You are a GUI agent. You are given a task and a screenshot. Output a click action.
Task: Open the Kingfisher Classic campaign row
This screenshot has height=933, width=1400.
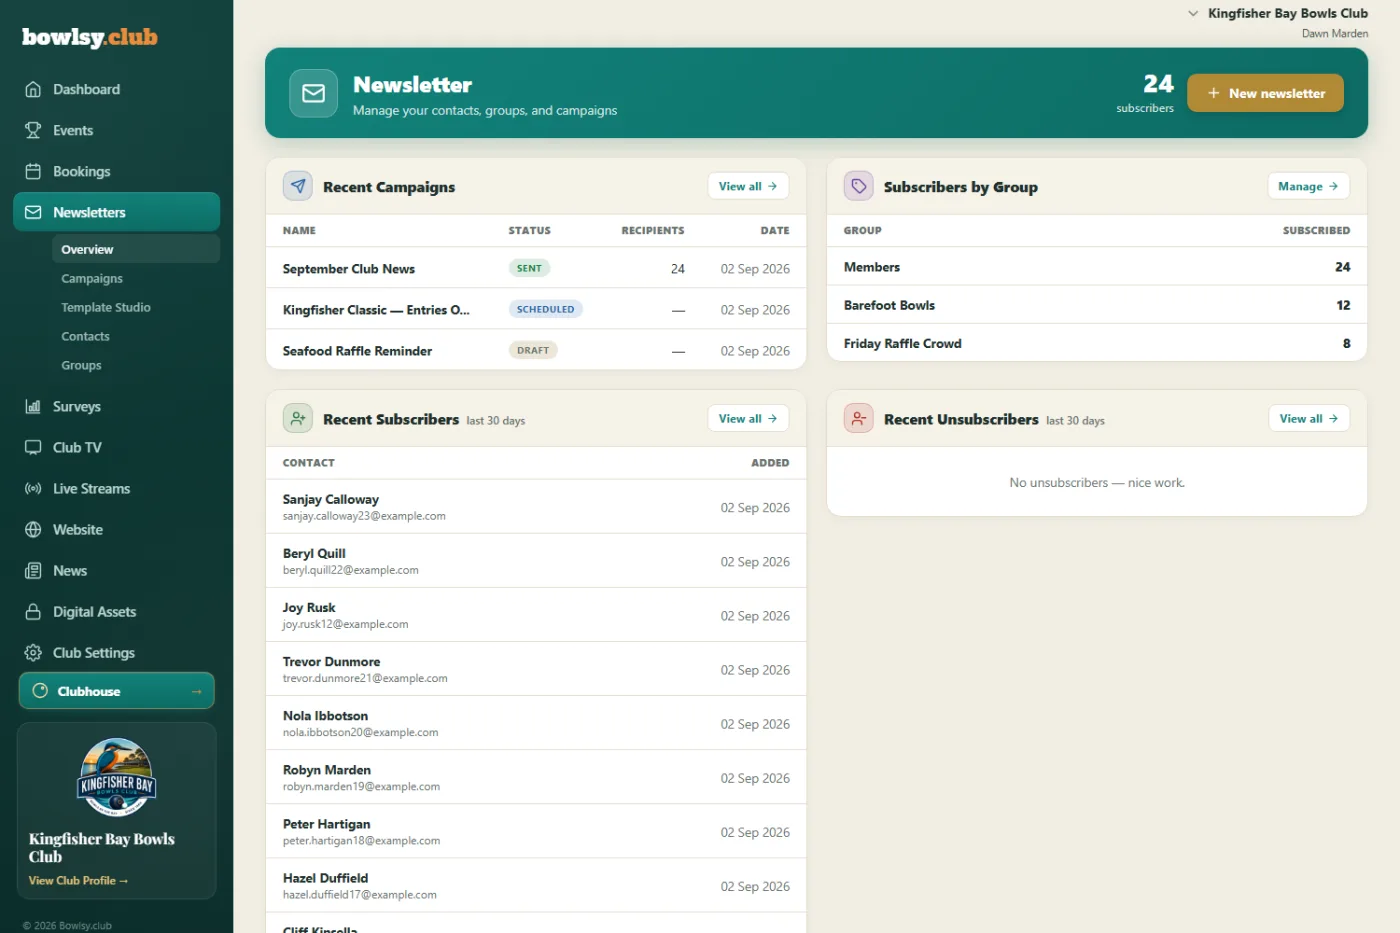(536, 309)
